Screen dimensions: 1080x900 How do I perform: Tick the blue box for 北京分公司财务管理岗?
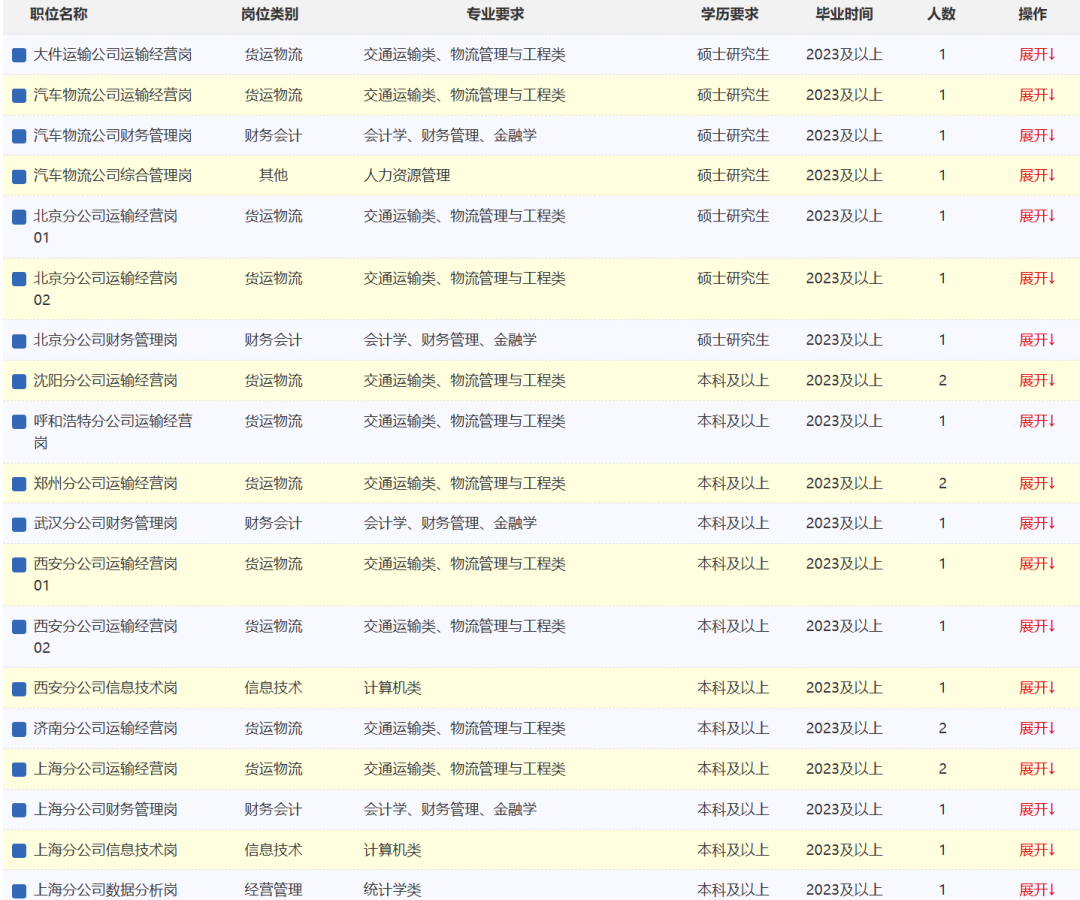[x=19, y=341]
